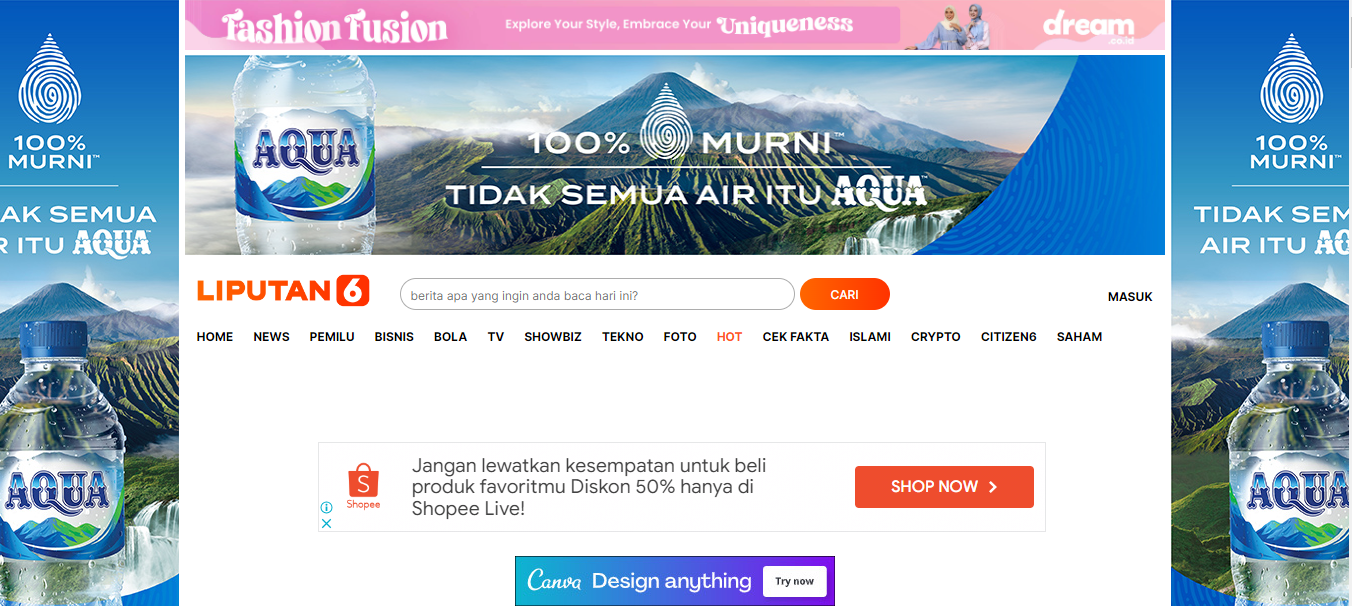Close the Shopee ad with X

pos(326,523)
